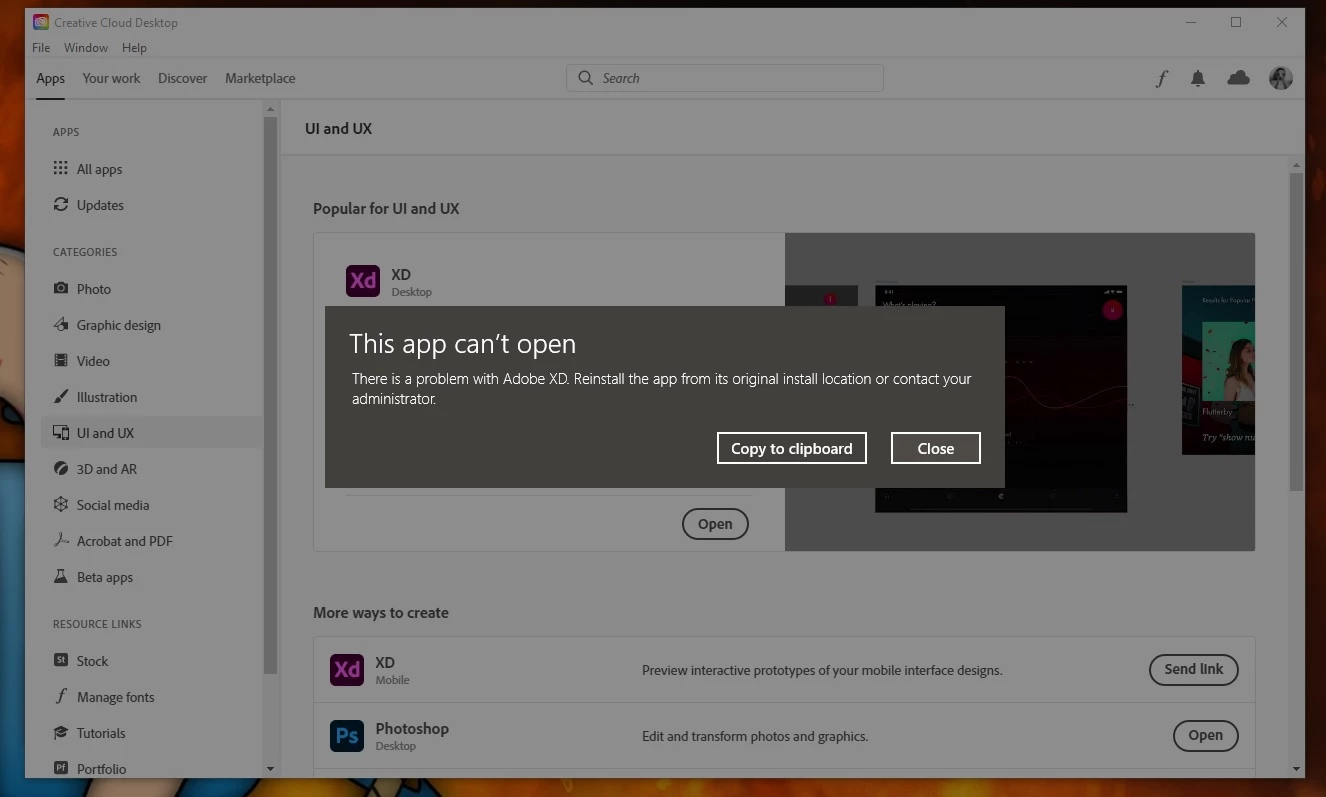Switch to the Your work tab
The image size is (1326, 797).
[111, 79]
